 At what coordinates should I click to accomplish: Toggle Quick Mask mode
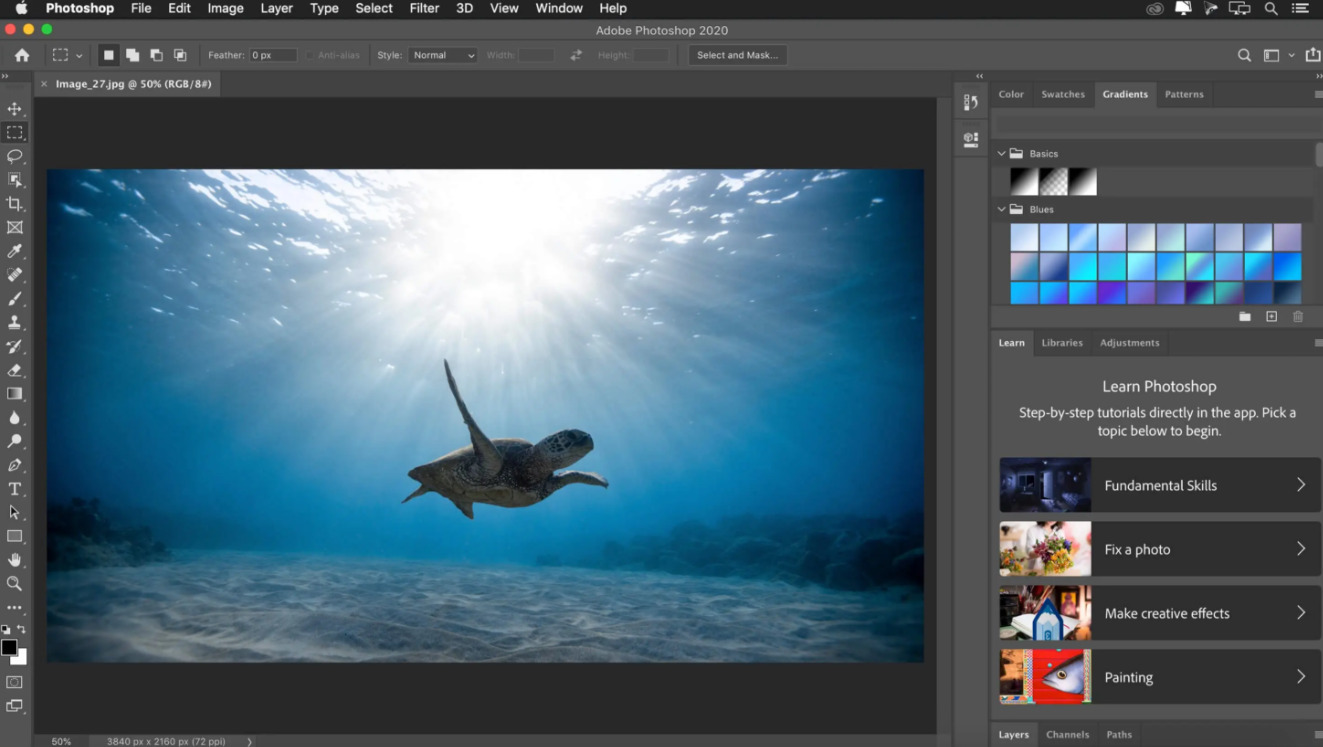coord(14,682)
